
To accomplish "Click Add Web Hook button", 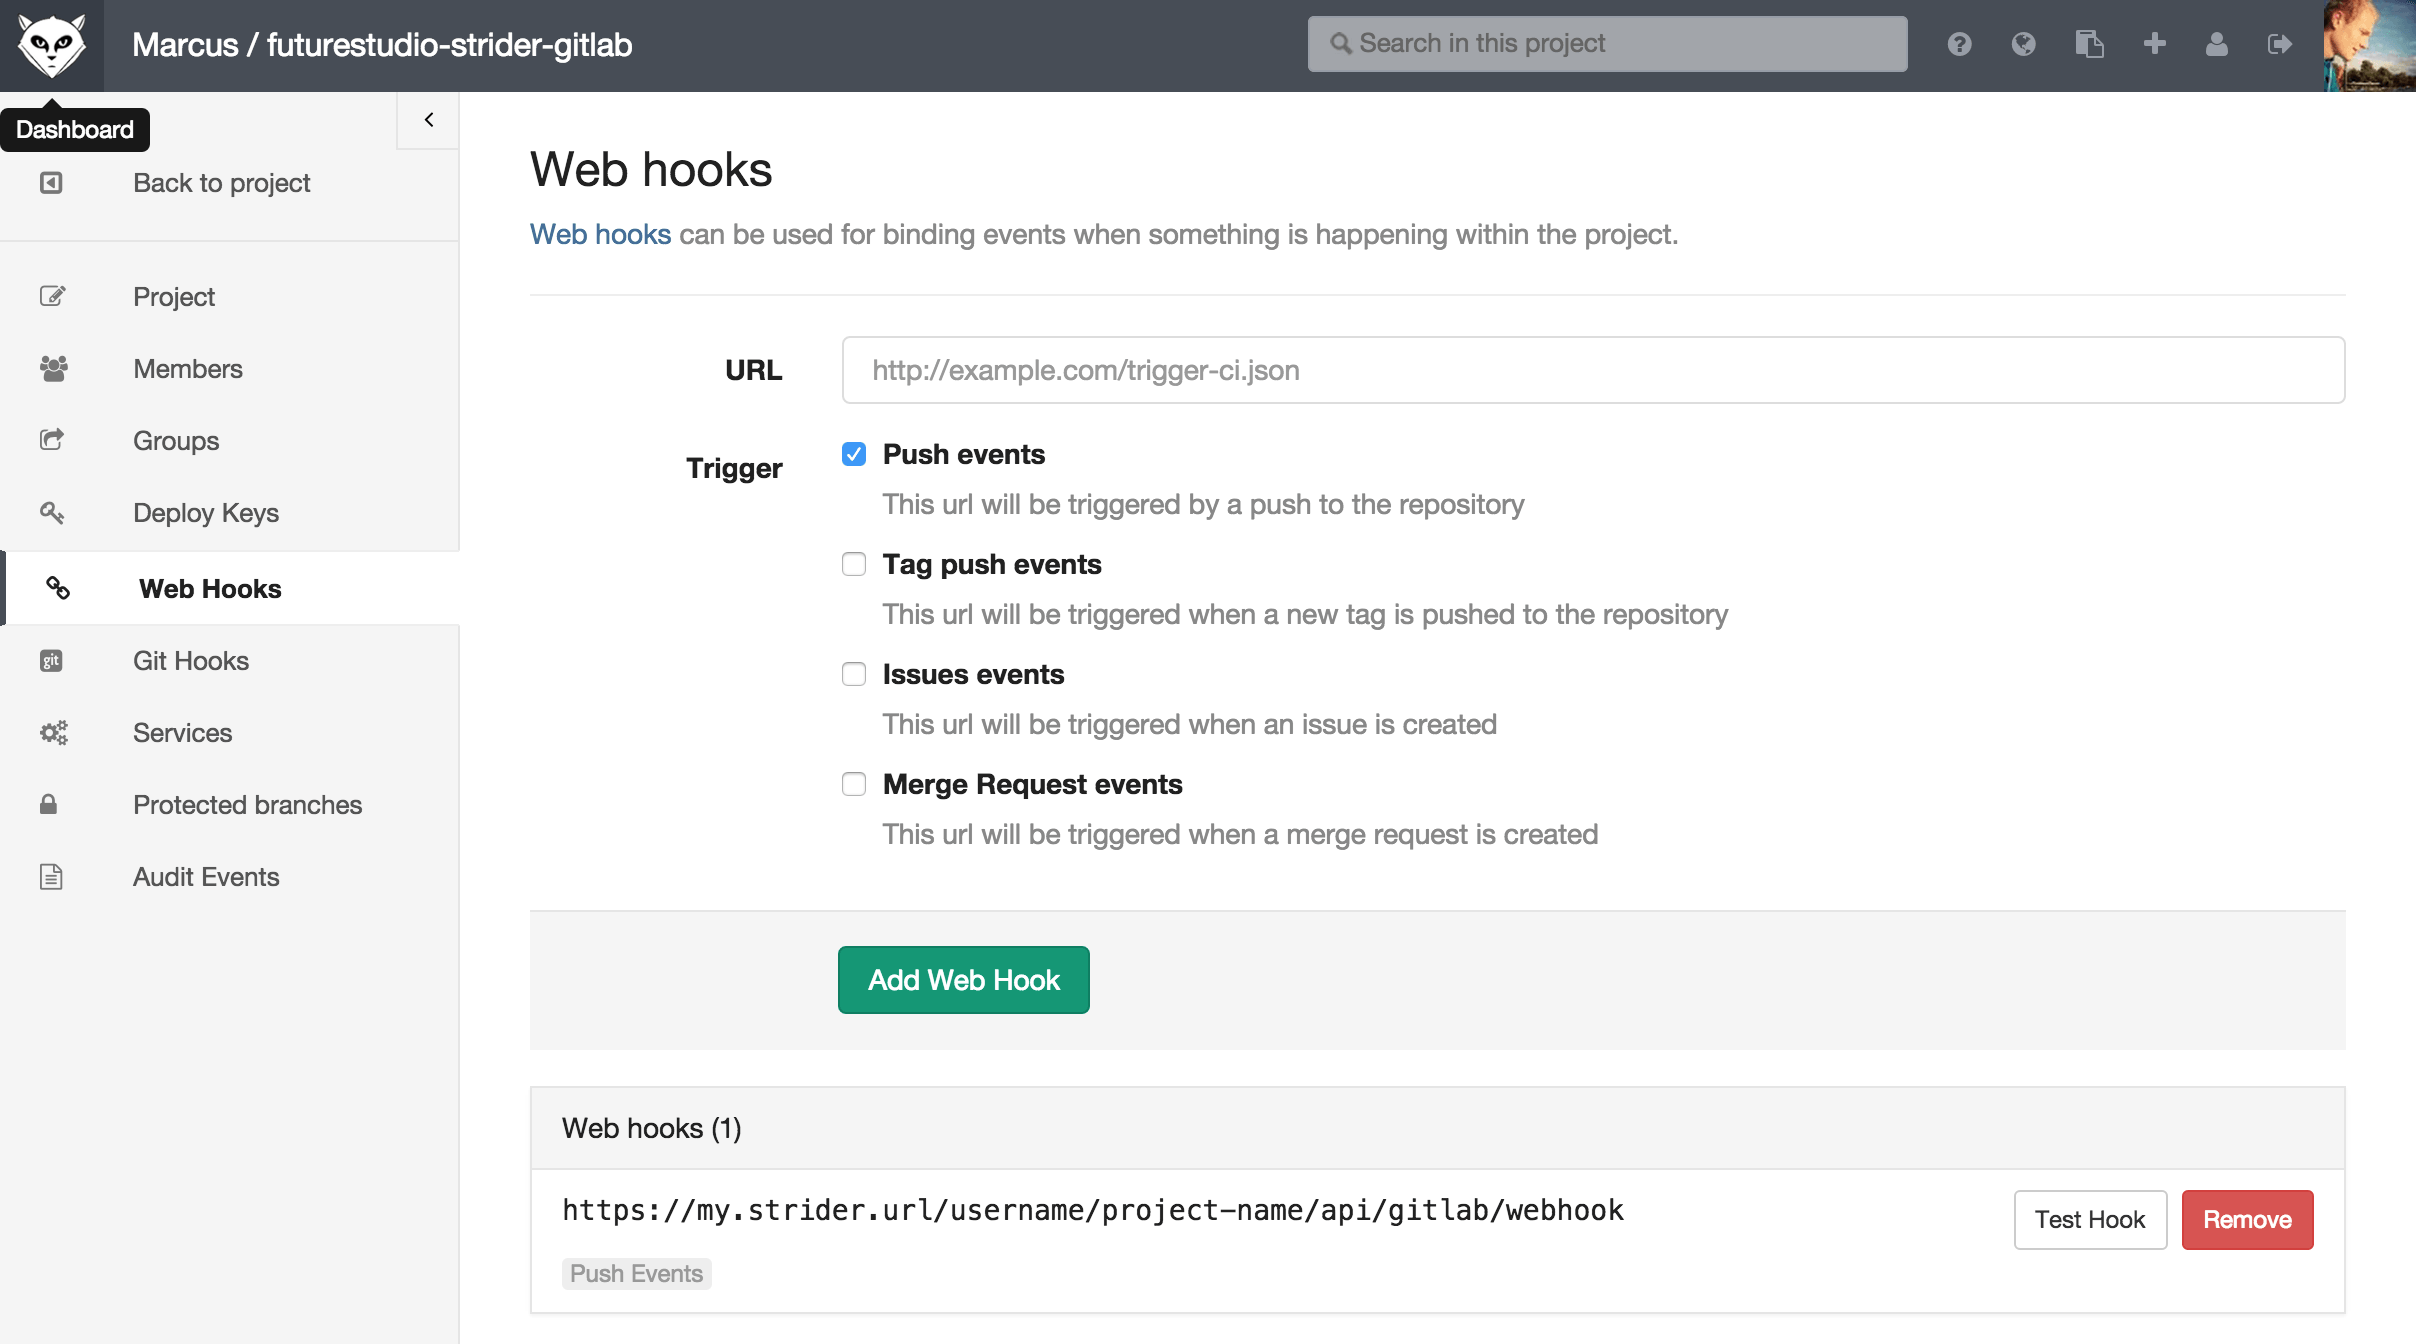I will tap(963, 978).
